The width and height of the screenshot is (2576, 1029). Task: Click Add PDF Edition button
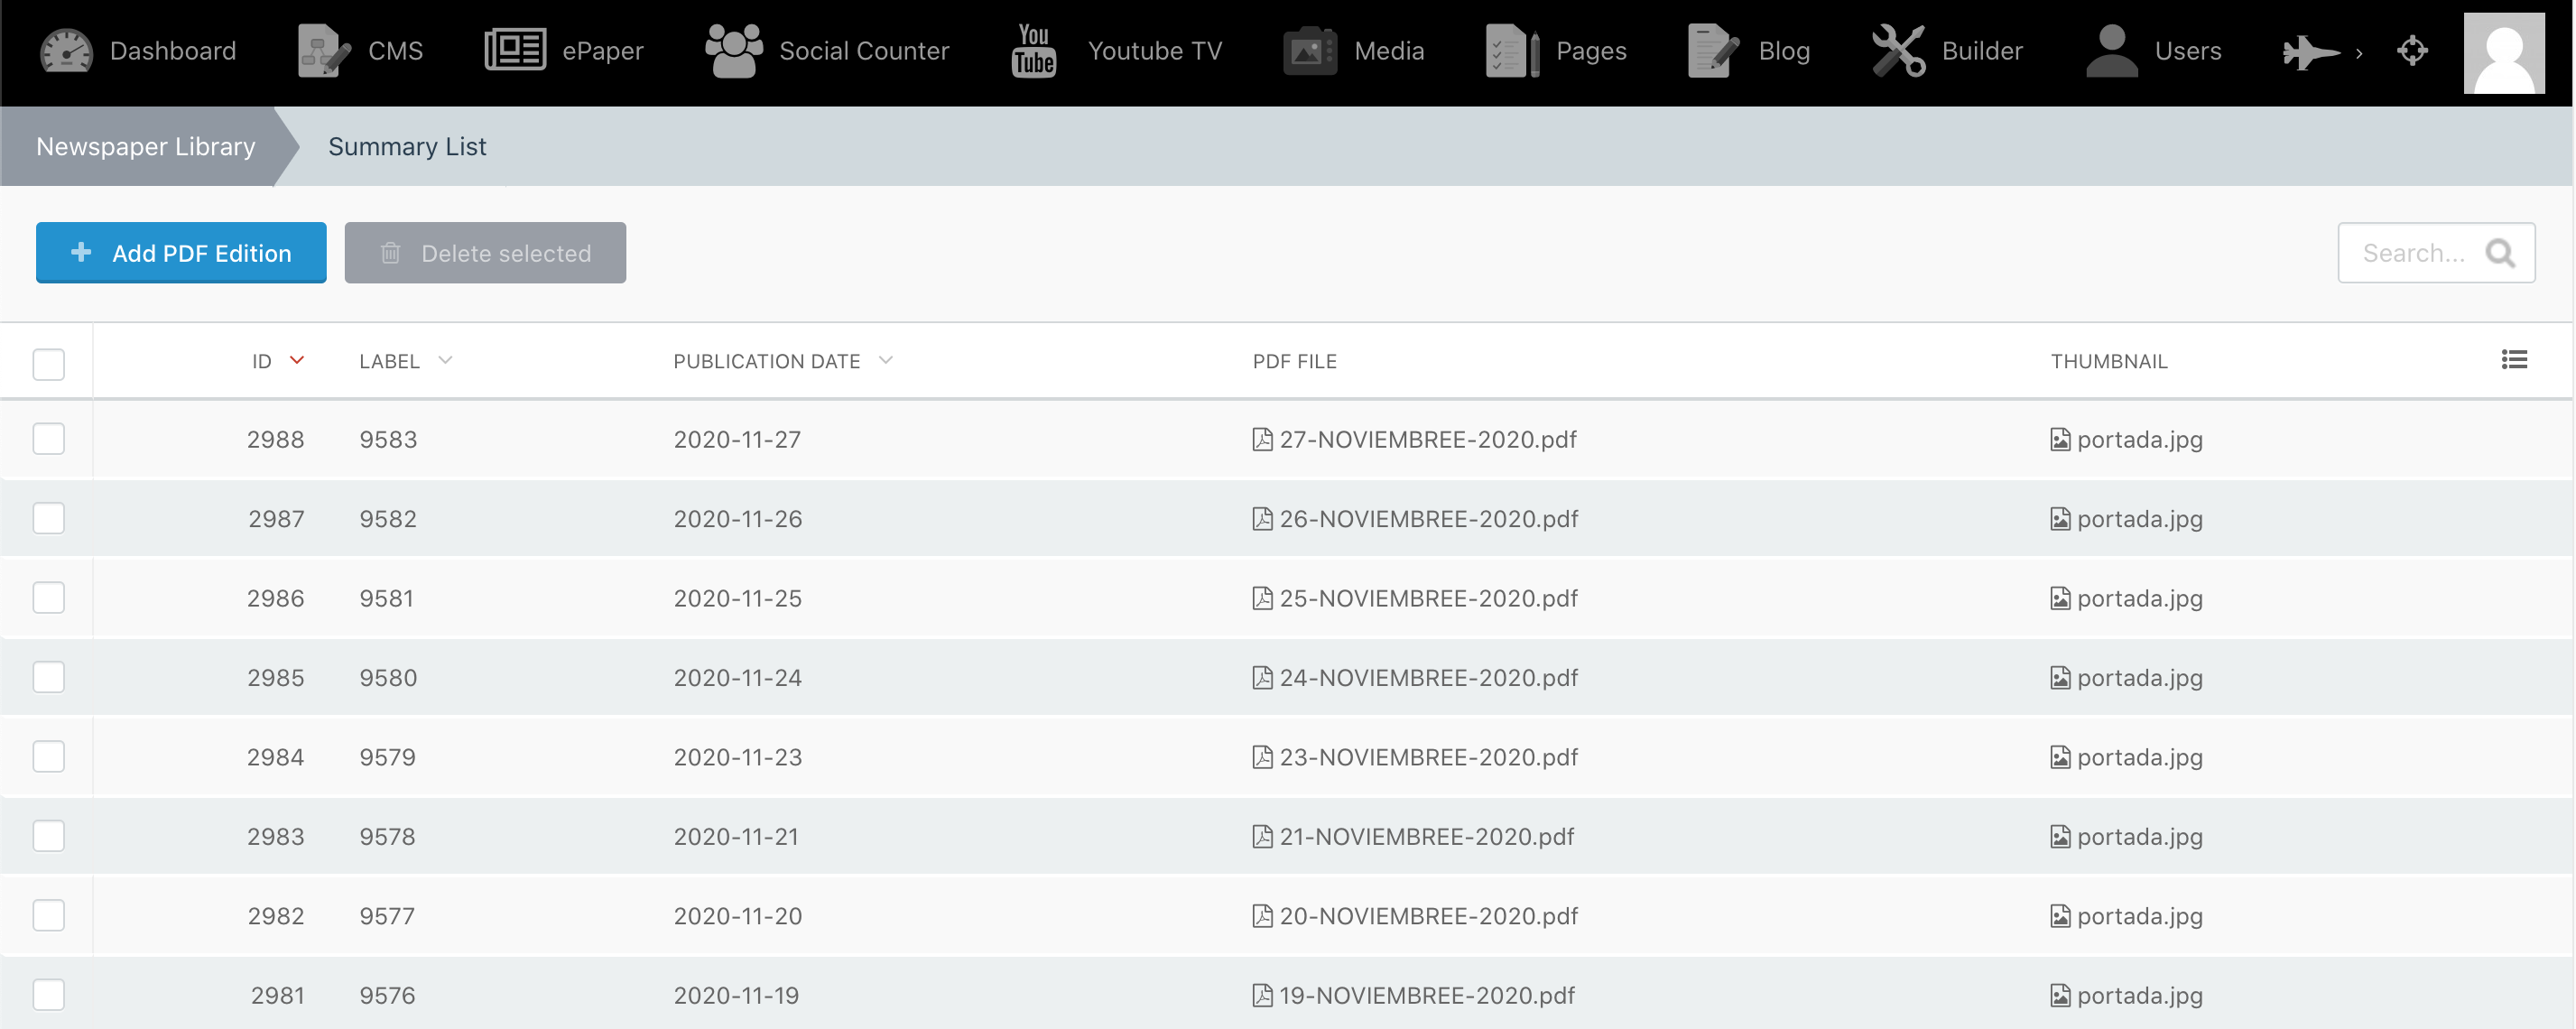point(179,252)
